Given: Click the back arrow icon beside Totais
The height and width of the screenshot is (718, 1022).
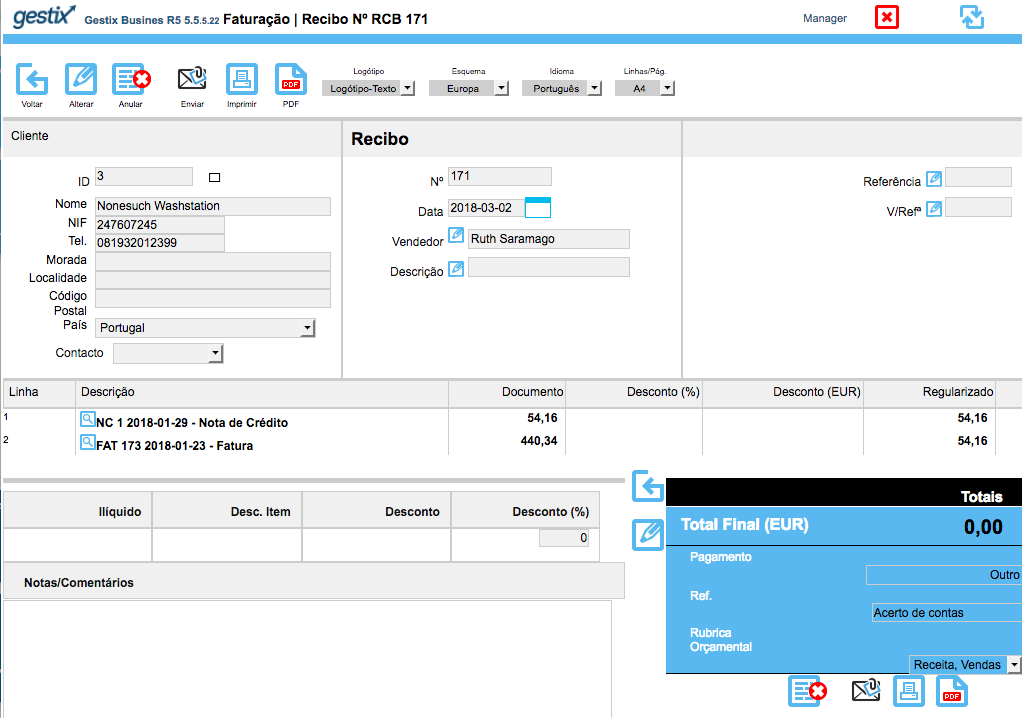Looking at the screenshot, I should pyautogui.click(x=648, y=486).
